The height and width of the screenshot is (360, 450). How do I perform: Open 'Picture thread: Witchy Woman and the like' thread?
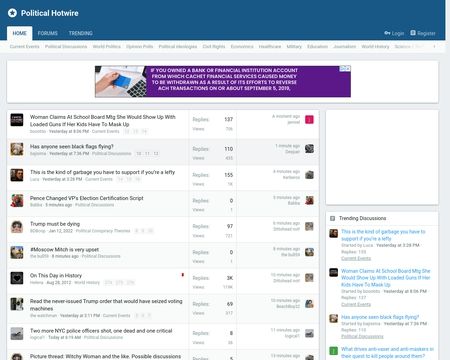(x=105, y=356)
